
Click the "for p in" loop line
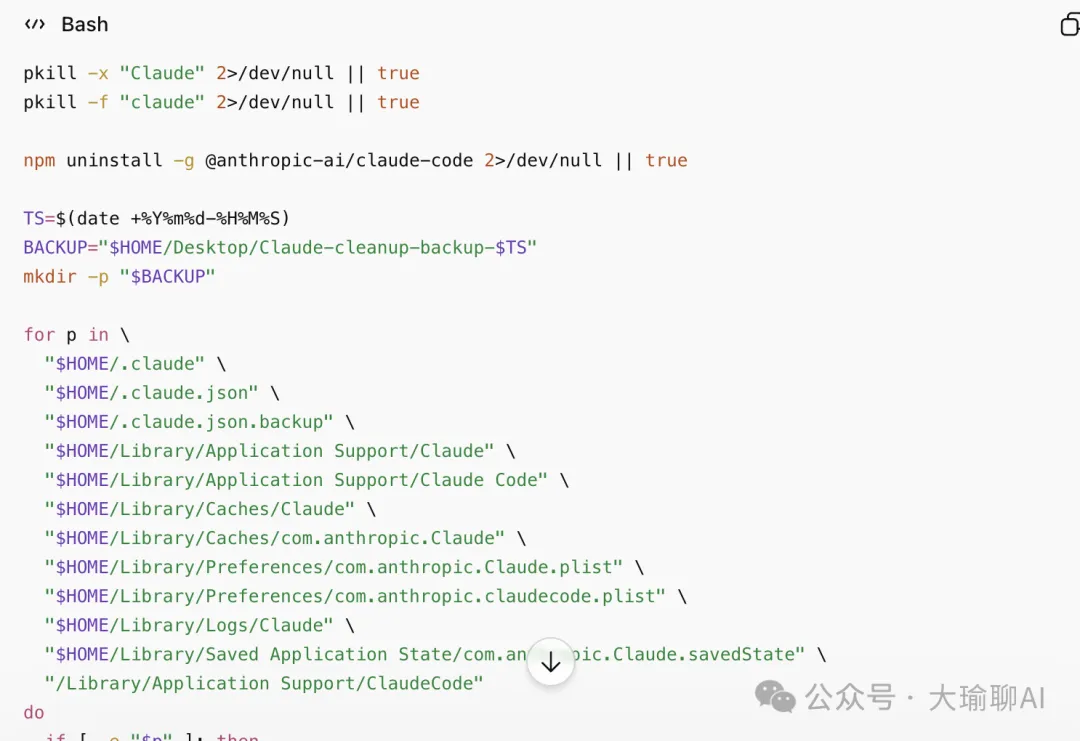tap(77, 334)
